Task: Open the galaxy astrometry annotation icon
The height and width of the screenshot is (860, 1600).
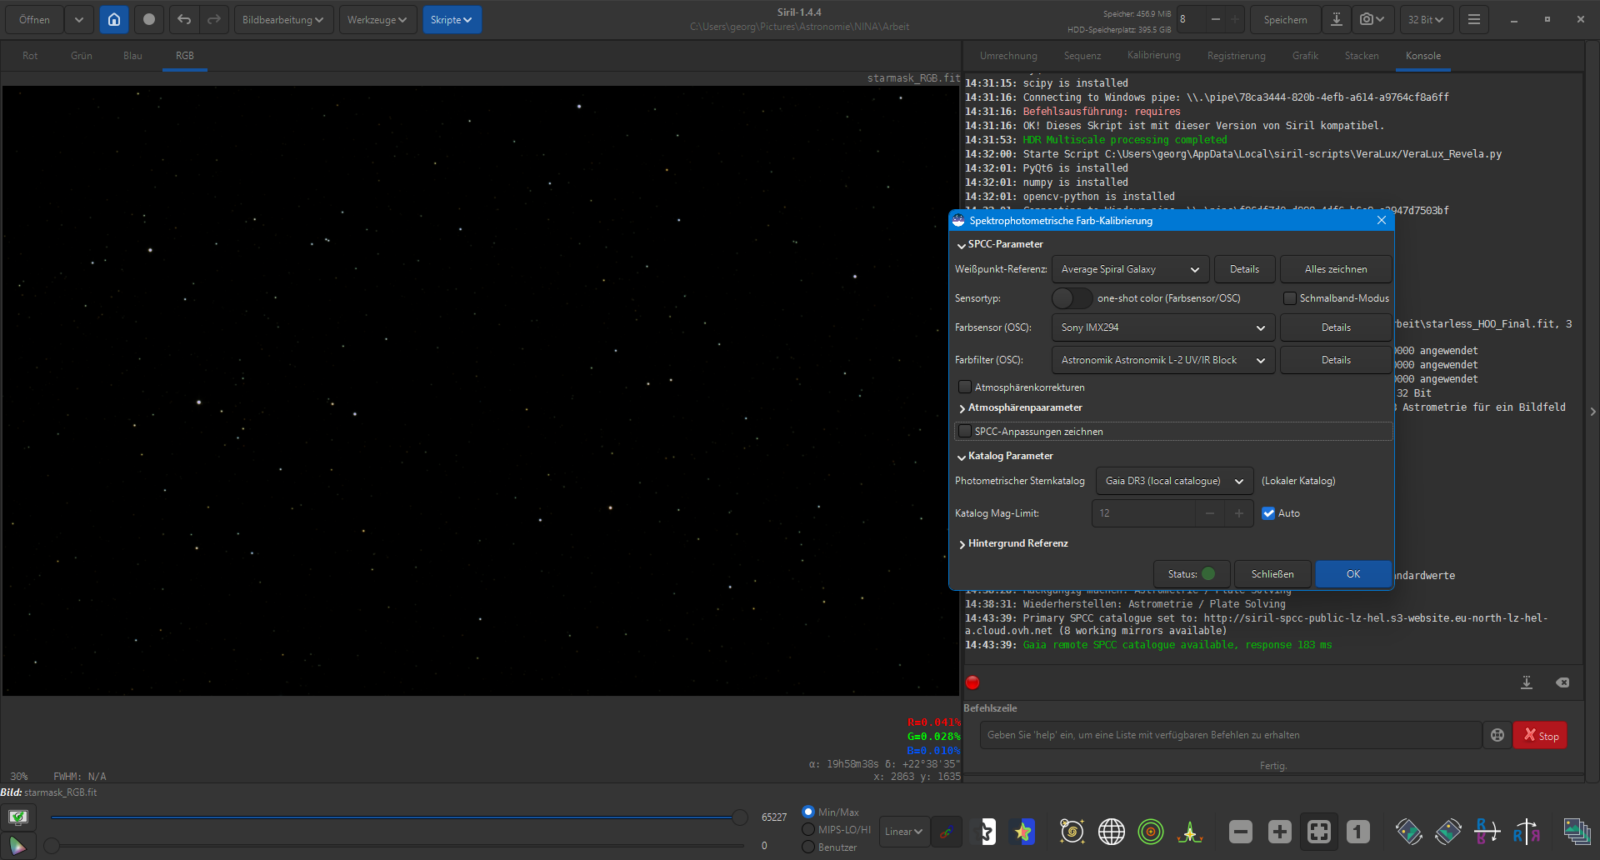Action: pos(1072,832)
